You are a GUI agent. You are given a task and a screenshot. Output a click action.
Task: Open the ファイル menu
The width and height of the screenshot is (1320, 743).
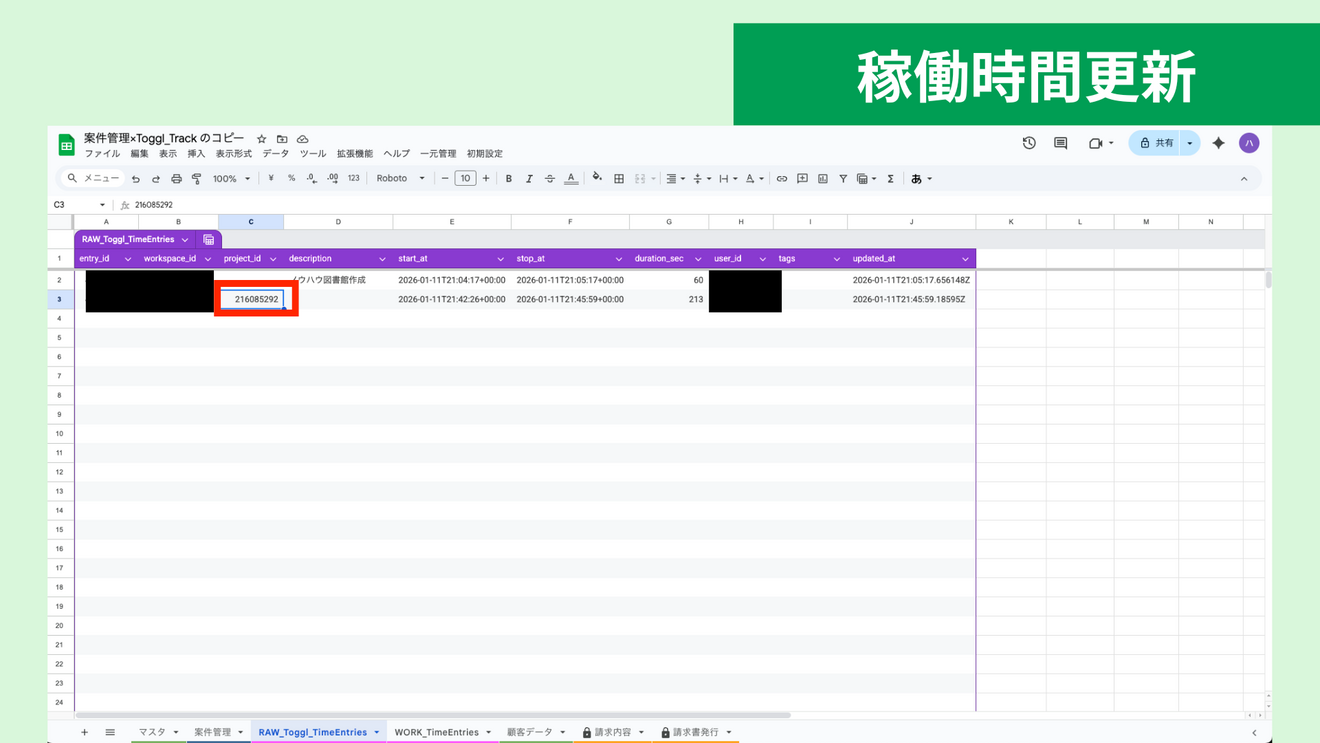coord(102,154)
